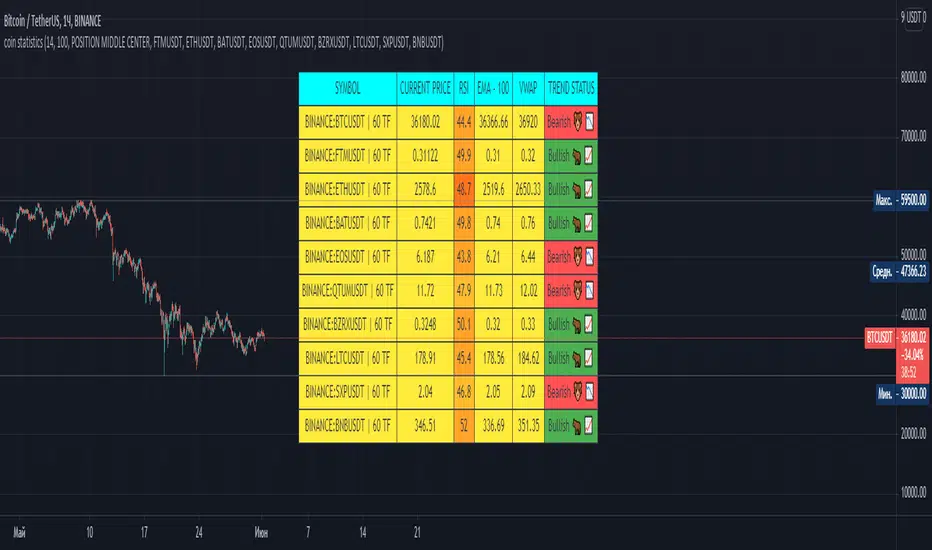Click the RSI value 52 cell
The width and height of the screenshot is (932, 550).
[x=464, y=426]
